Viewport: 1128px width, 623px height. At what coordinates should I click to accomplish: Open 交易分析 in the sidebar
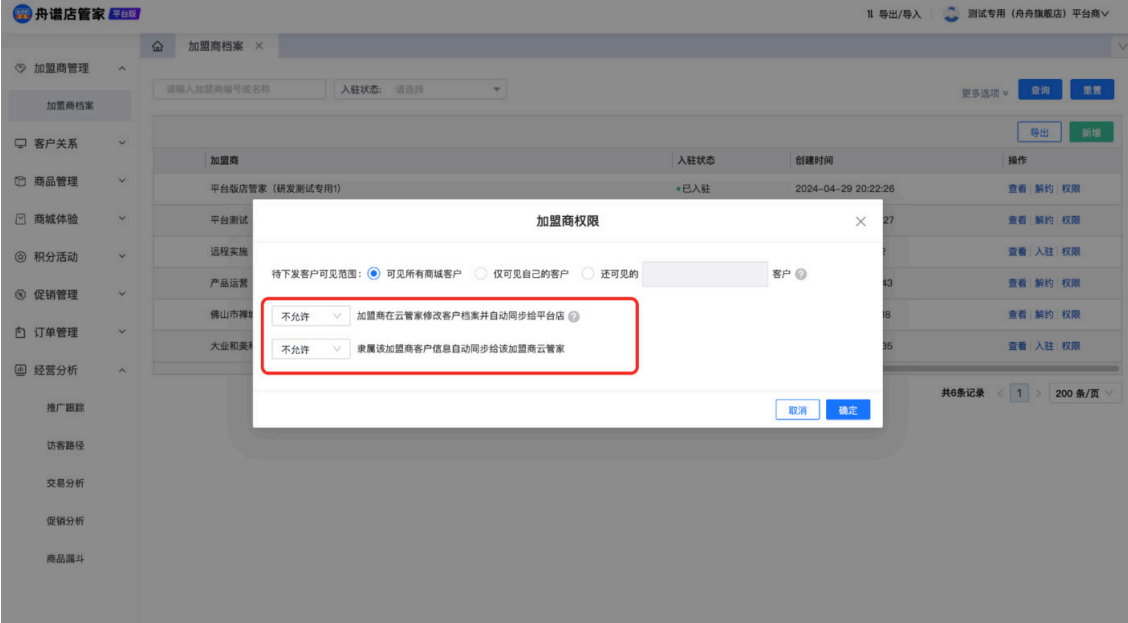pyautogui.click(x=65, y=483)
